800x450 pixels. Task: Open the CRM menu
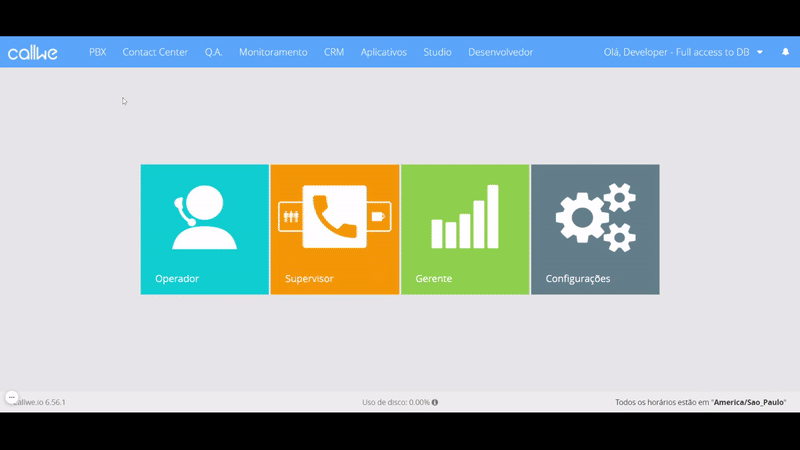(x=334, y=52)
